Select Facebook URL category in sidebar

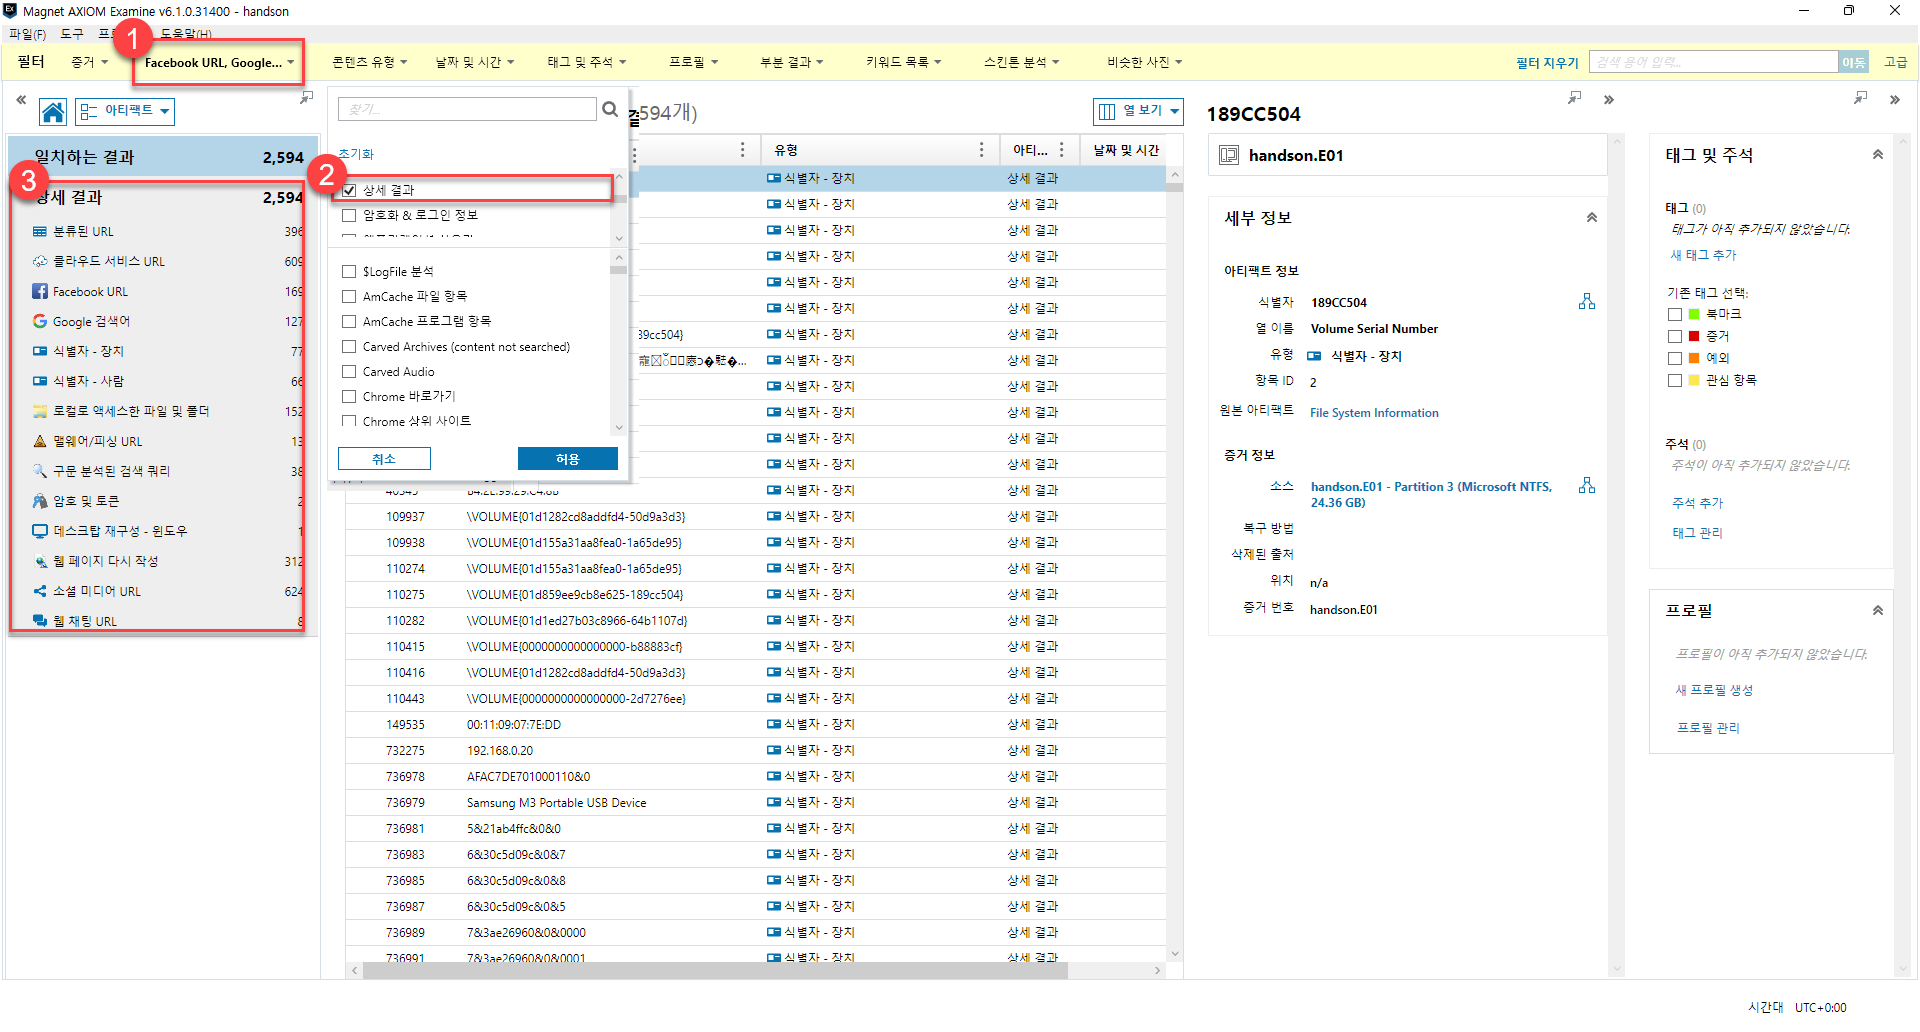pyautogui.click(x=90, y=292)
